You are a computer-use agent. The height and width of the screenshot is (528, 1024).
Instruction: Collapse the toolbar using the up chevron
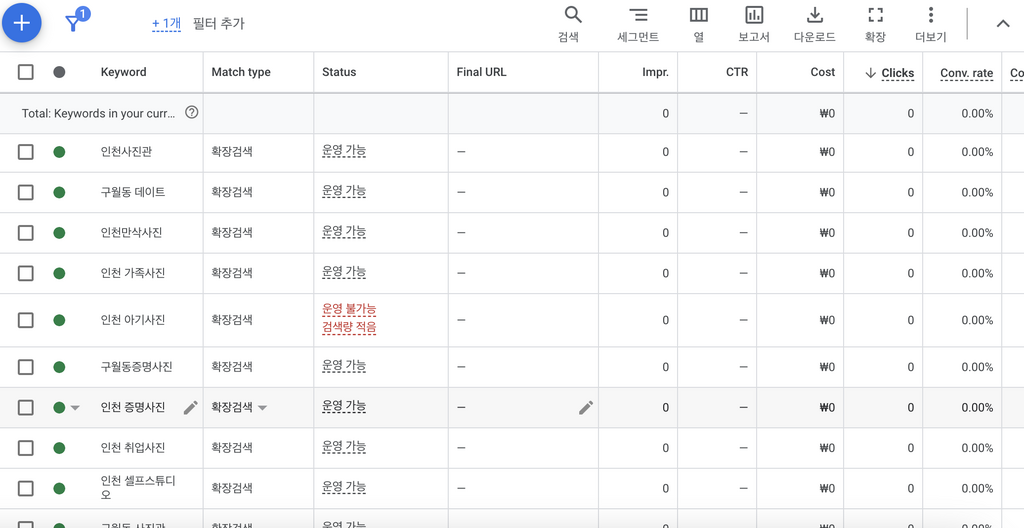point(1002,24)
